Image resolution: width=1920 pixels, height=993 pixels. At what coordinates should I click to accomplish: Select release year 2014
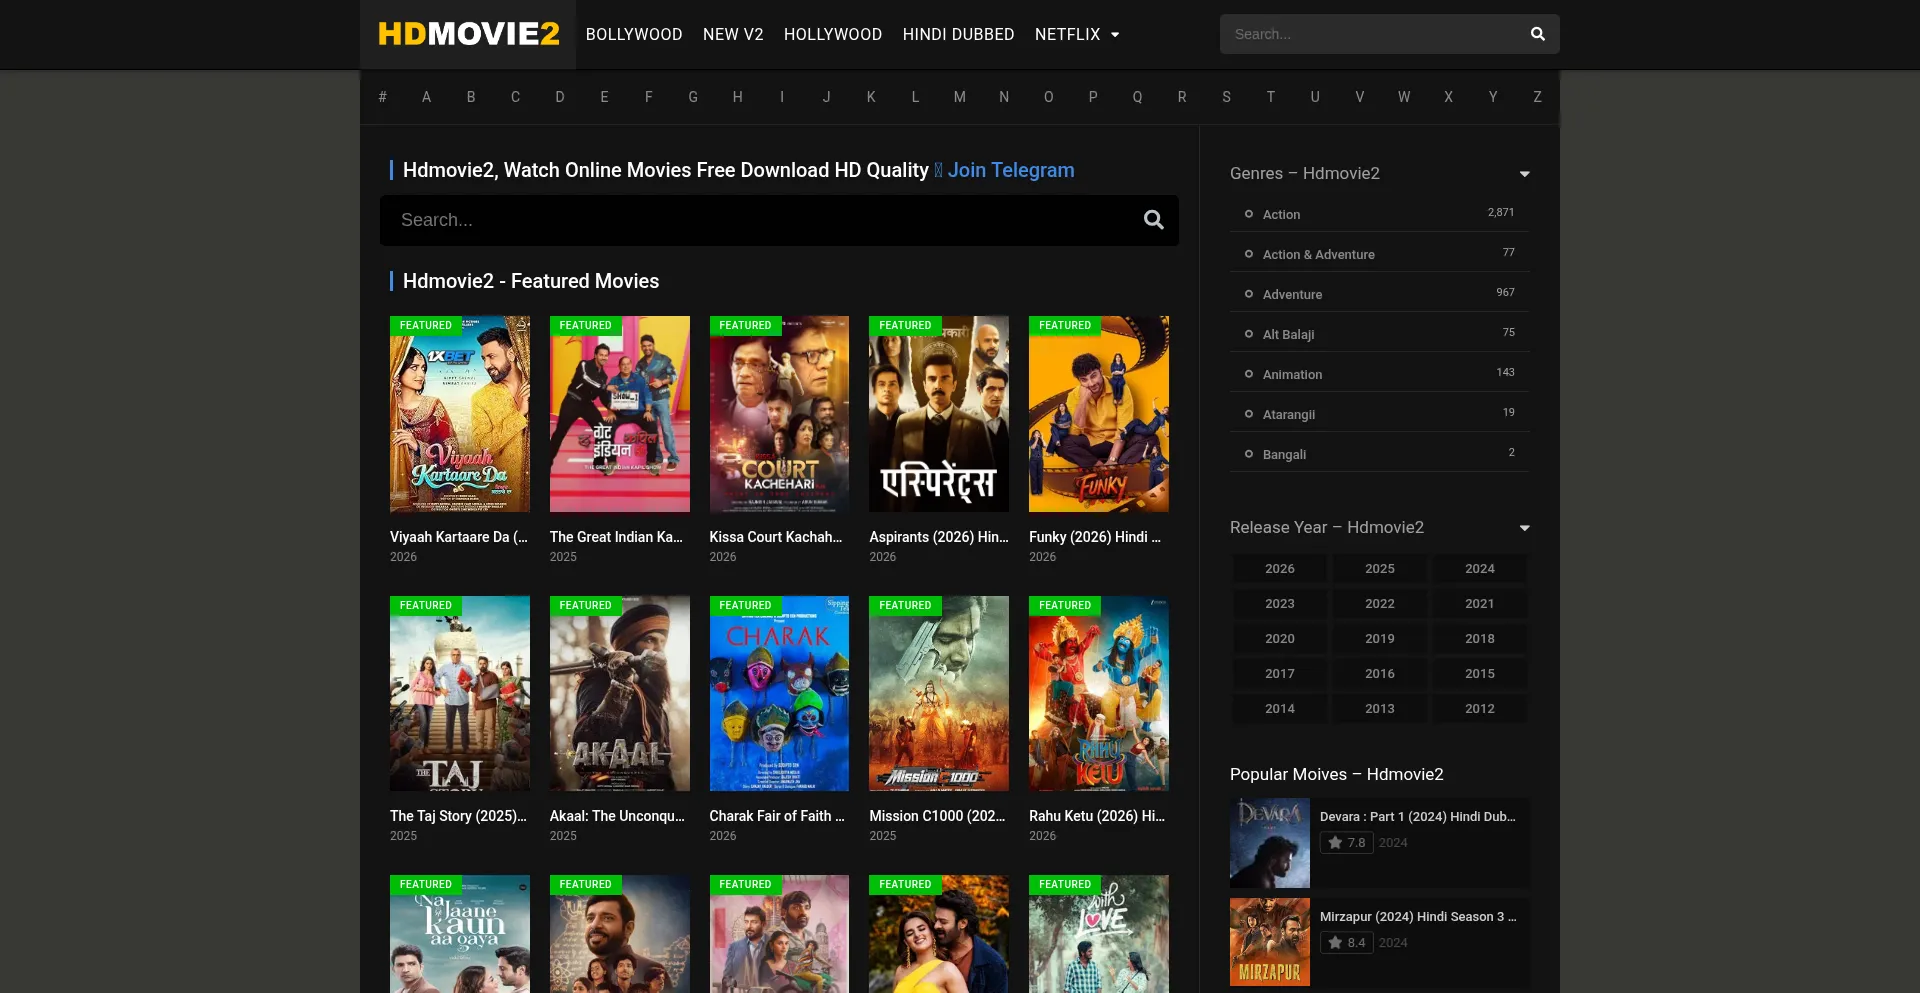[1280, 708]
